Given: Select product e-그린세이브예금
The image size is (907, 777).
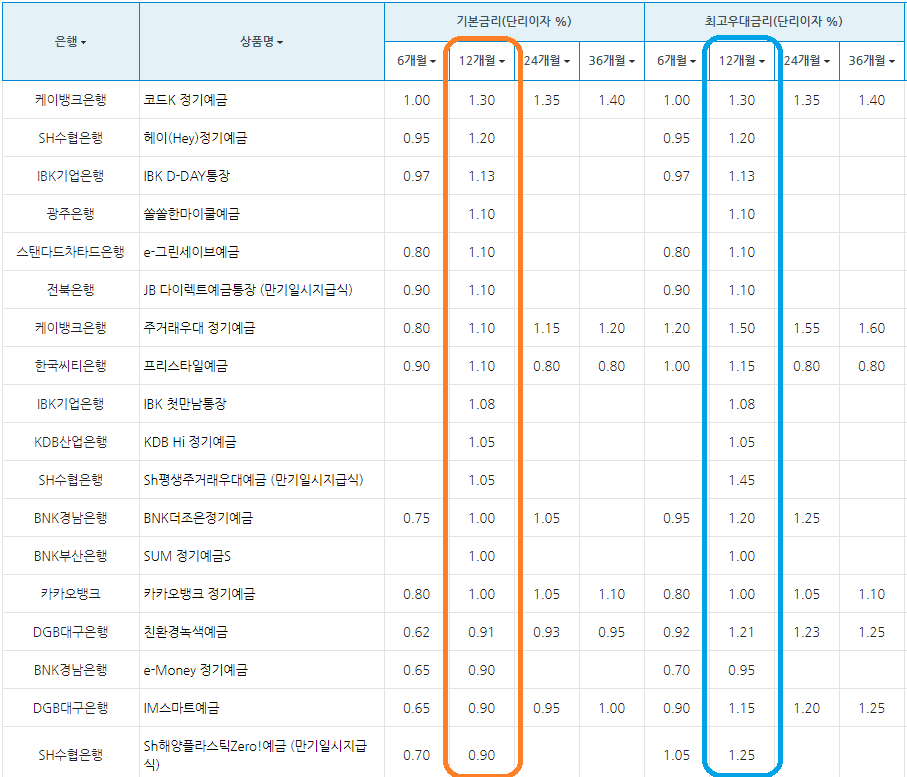Looking at the screenshot, I should [x=191, y=252].
